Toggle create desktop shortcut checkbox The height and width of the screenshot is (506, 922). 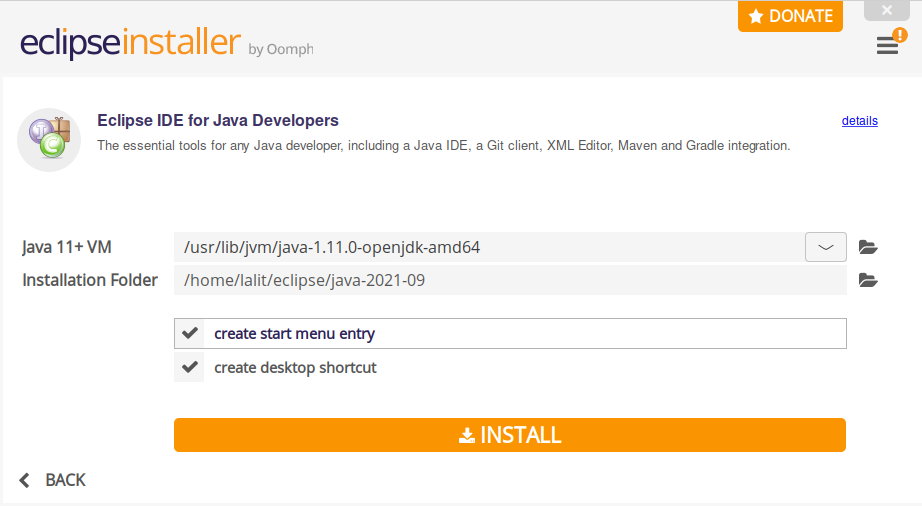coord(189,367)
